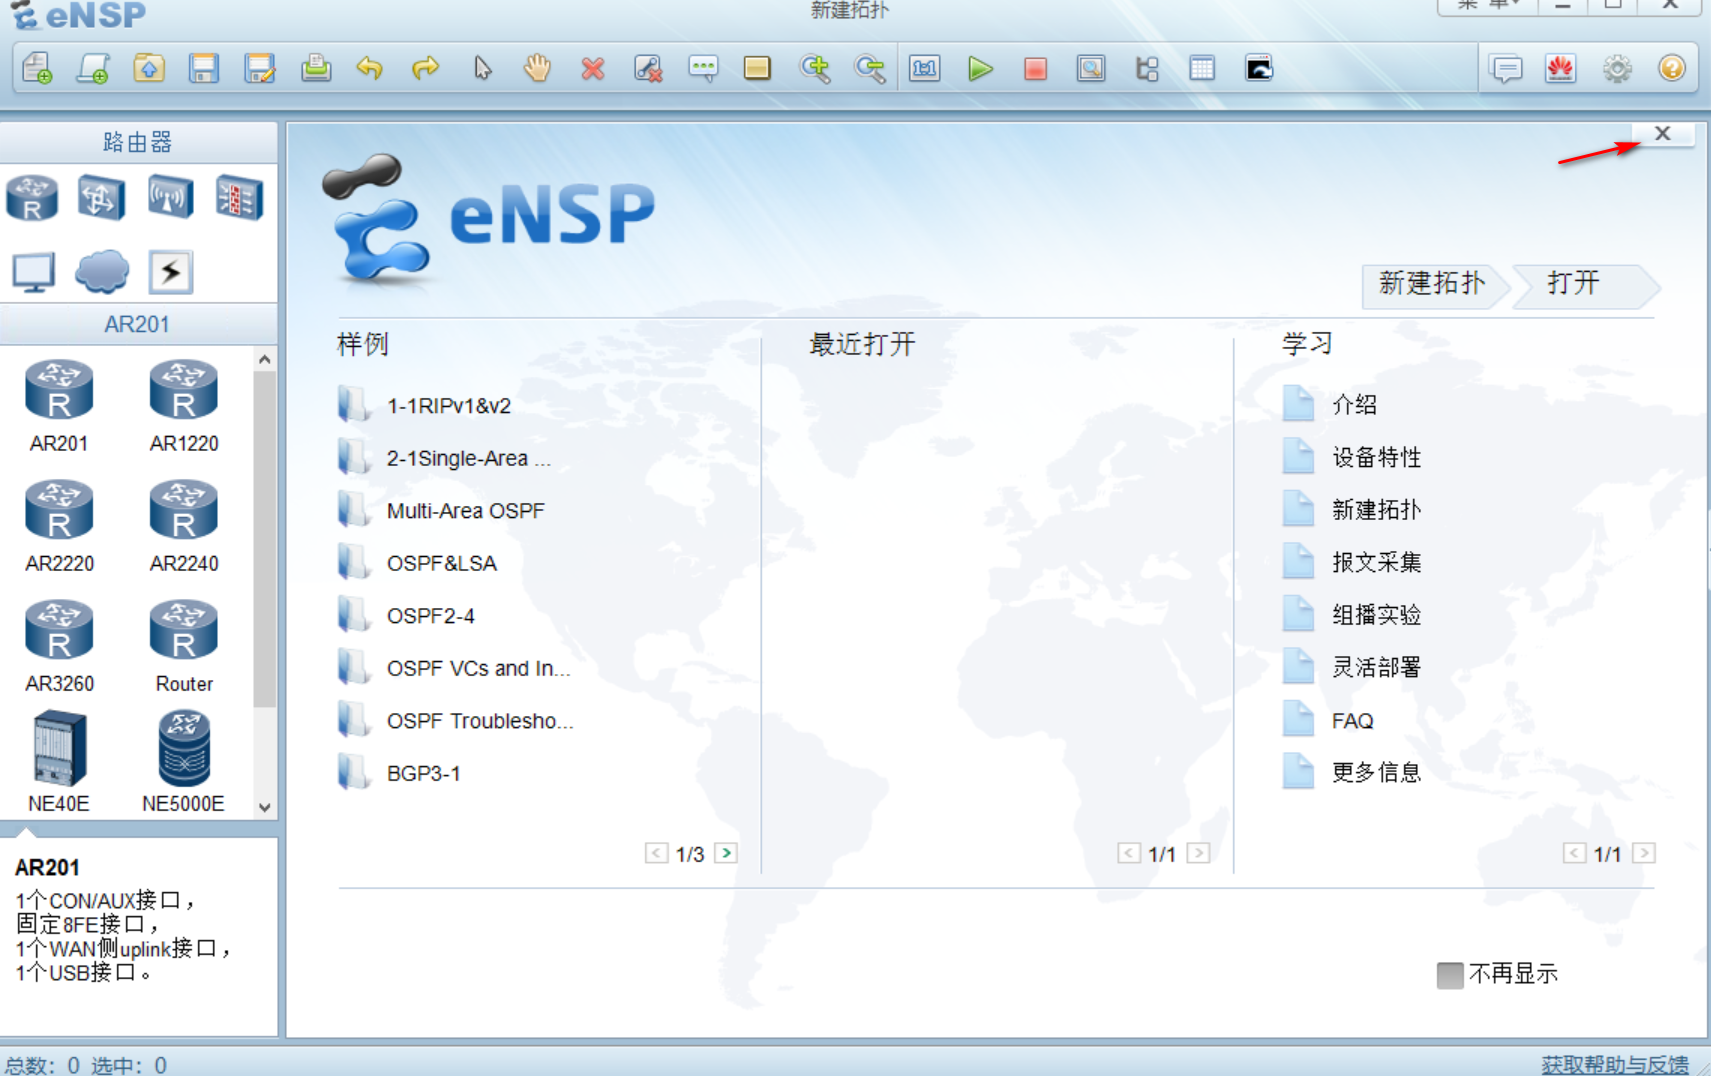Check the 不再显示 checkbox
The height and width of the screenshot is (1076, 1711).
click(x=1449, y=974)
